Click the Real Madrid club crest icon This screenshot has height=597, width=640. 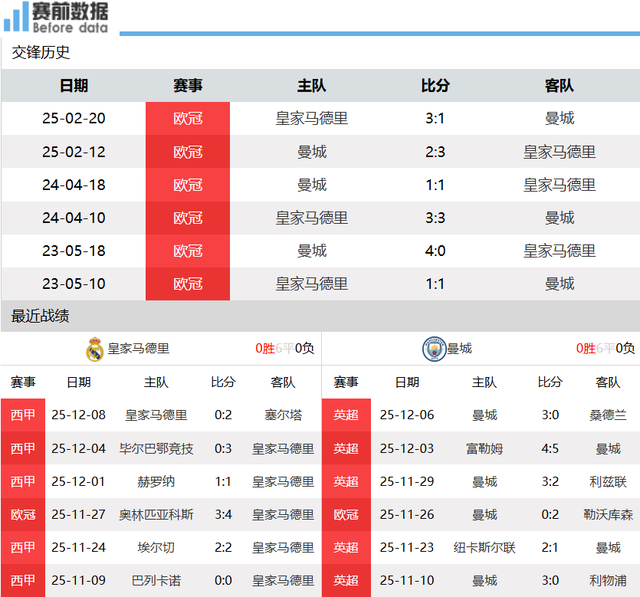[x=95, y=349]
